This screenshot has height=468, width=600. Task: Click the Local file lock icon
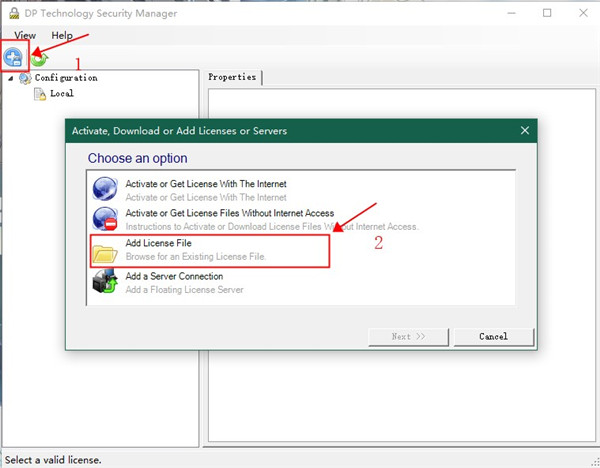pos(40,94)
